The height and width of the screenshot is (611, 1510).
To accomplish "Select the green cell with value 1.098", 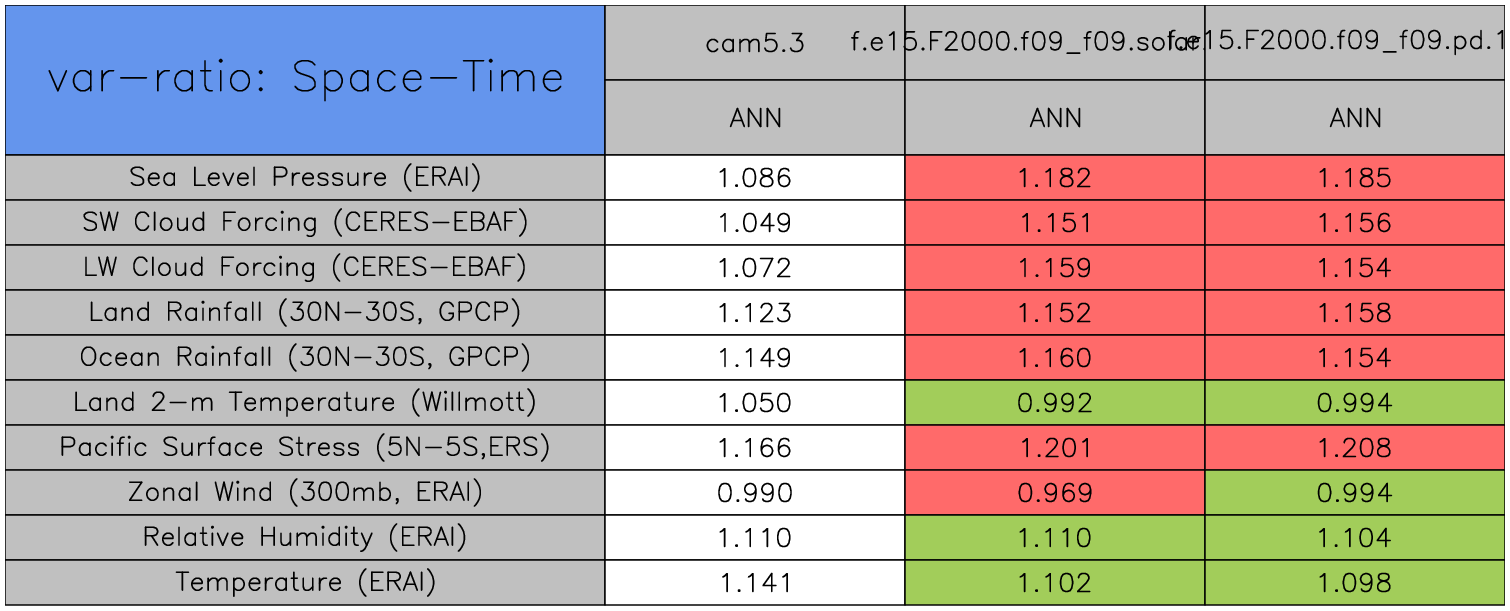I will [x=1355, y=583].
